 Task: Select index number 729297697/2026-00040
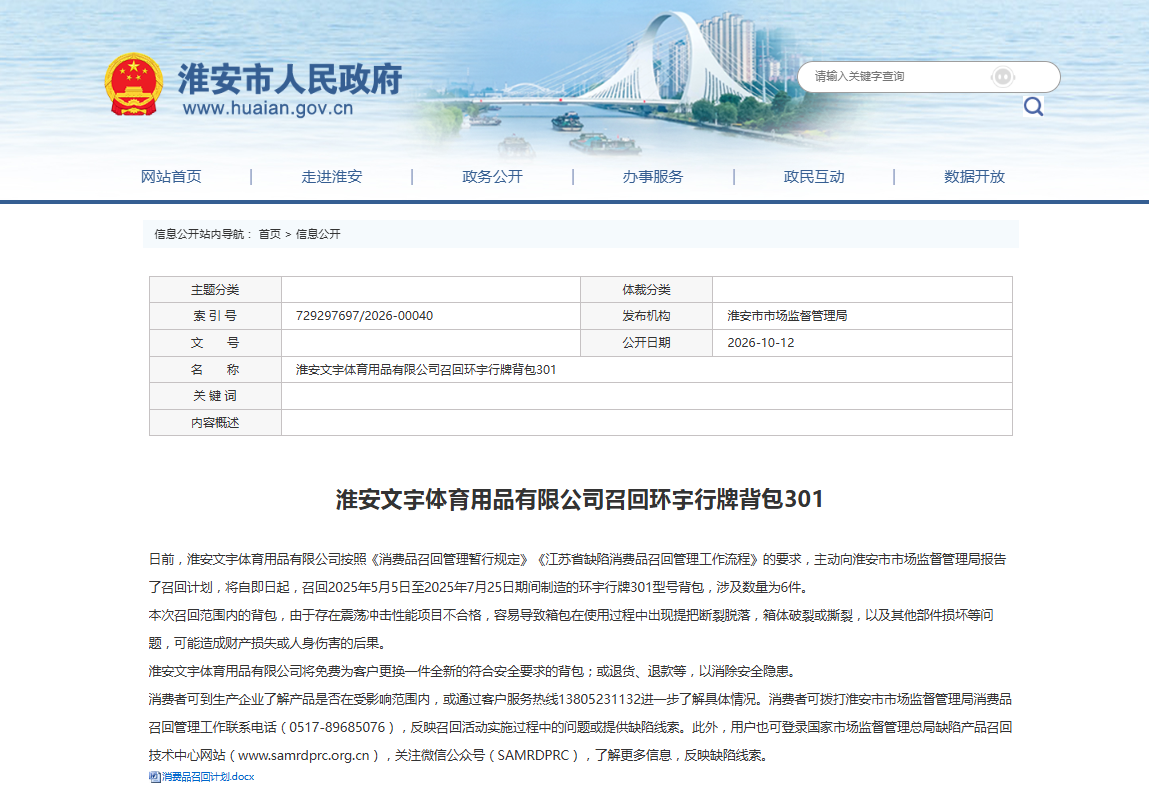coord(364,316)
